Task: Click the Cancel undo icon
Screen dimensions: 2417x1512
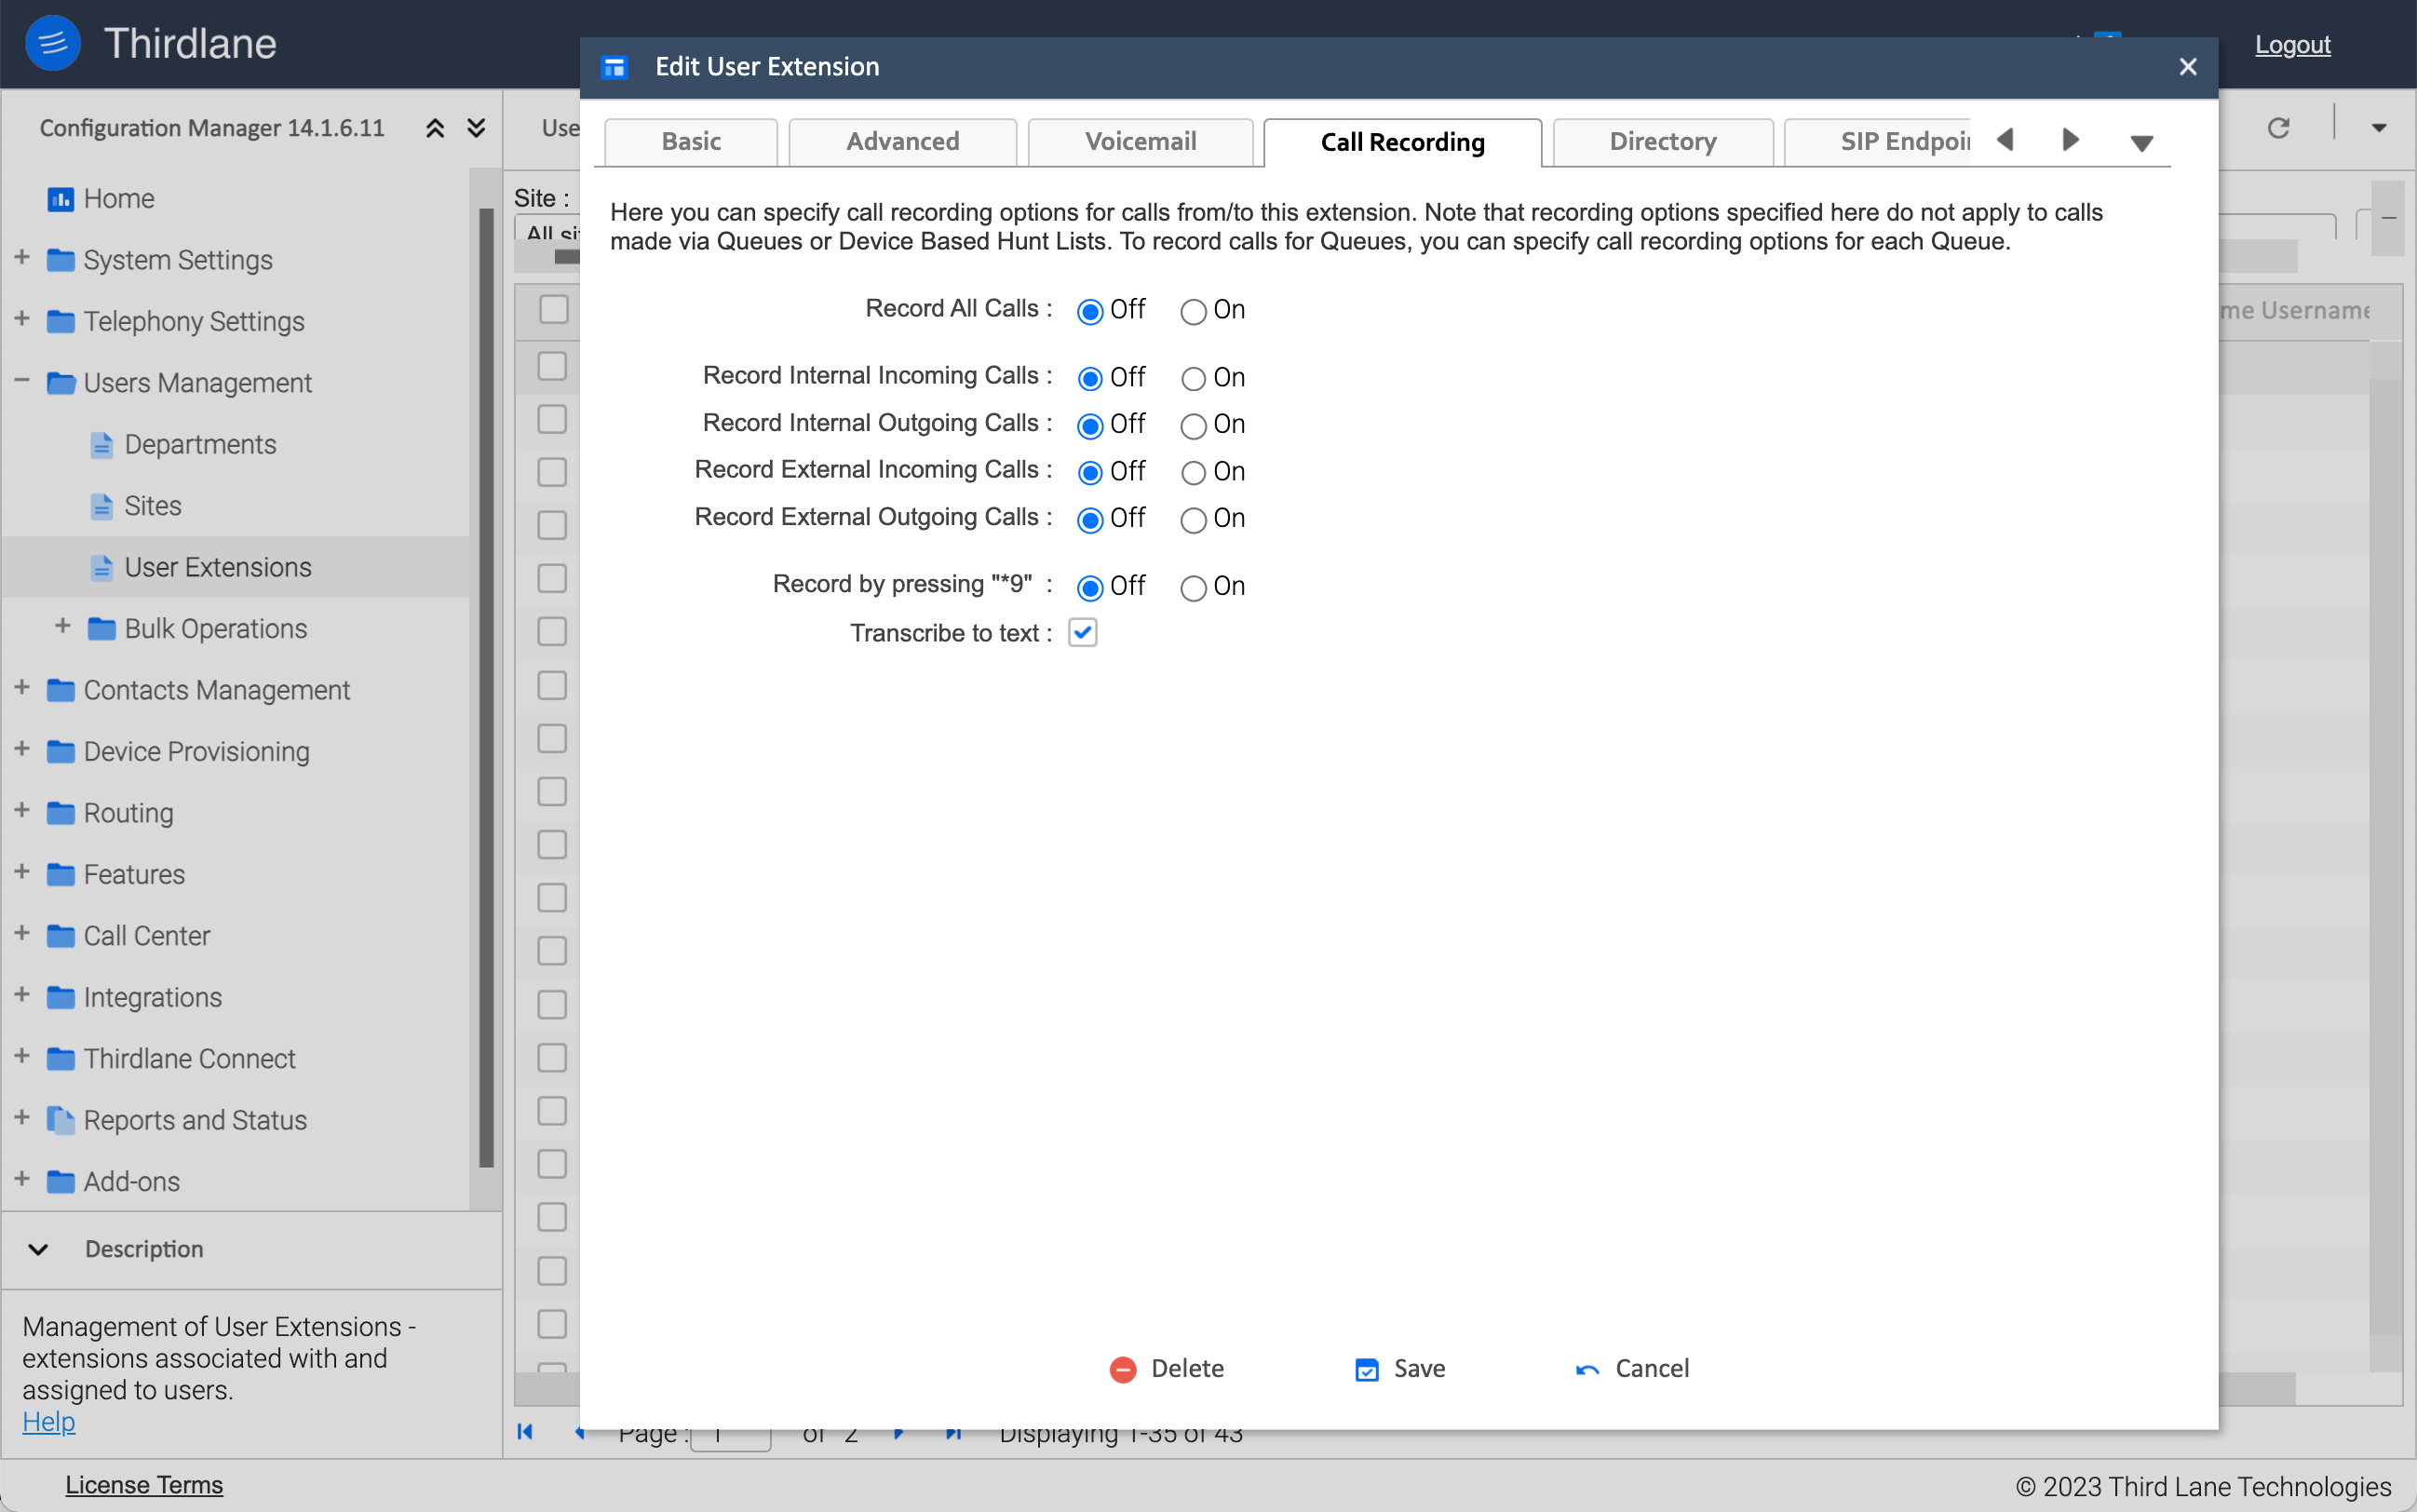Action: coord(1588,1369)
